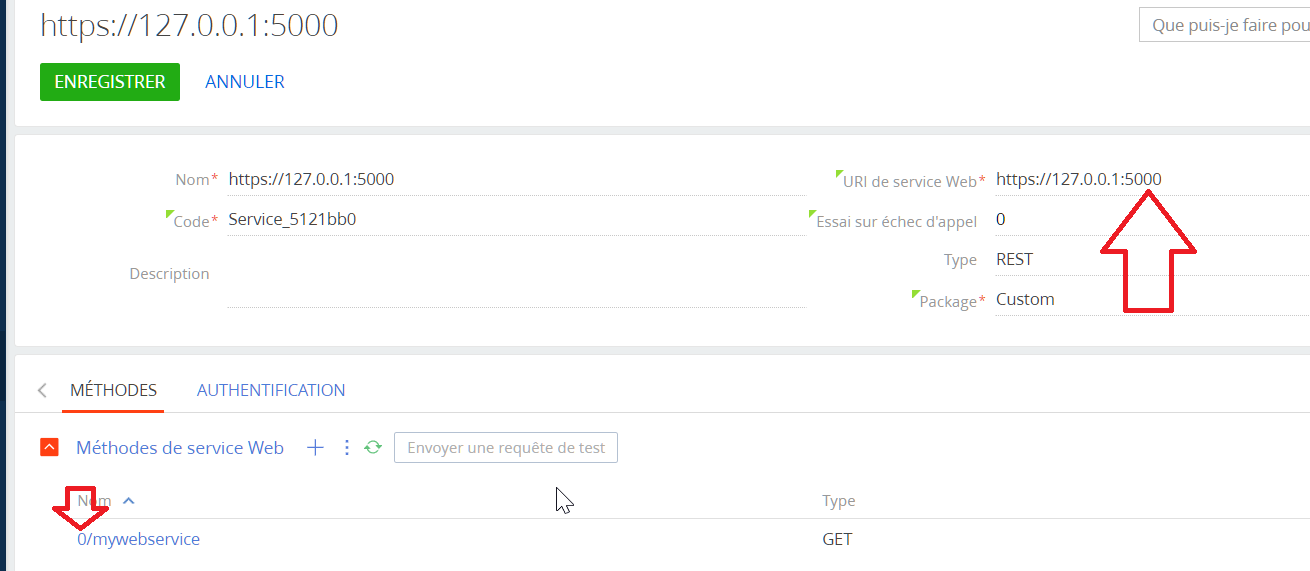Viewport: 1310px width, 571px height.
Task: Refresh the web service methods list
Action: (373, 448)
